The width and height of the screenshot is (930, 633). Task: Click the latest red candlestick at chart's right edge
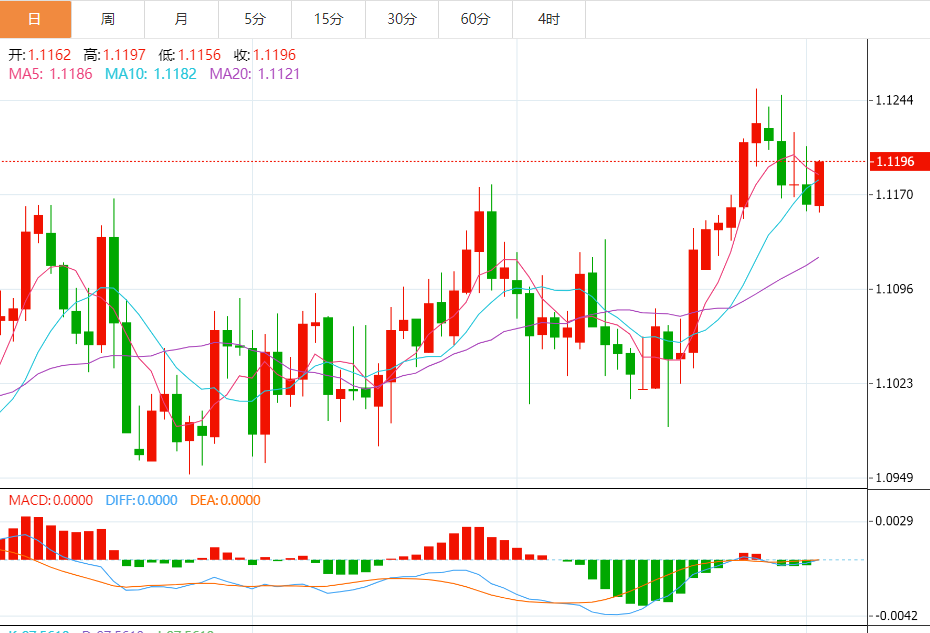click(x=819, y=183)
